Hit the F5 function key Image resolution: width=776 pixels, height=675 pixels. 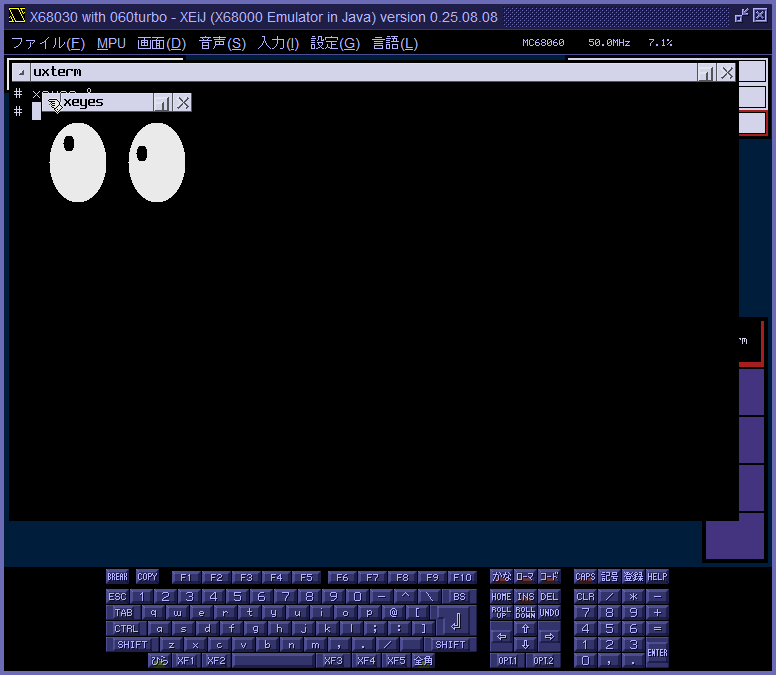click(x=306, y=577)
